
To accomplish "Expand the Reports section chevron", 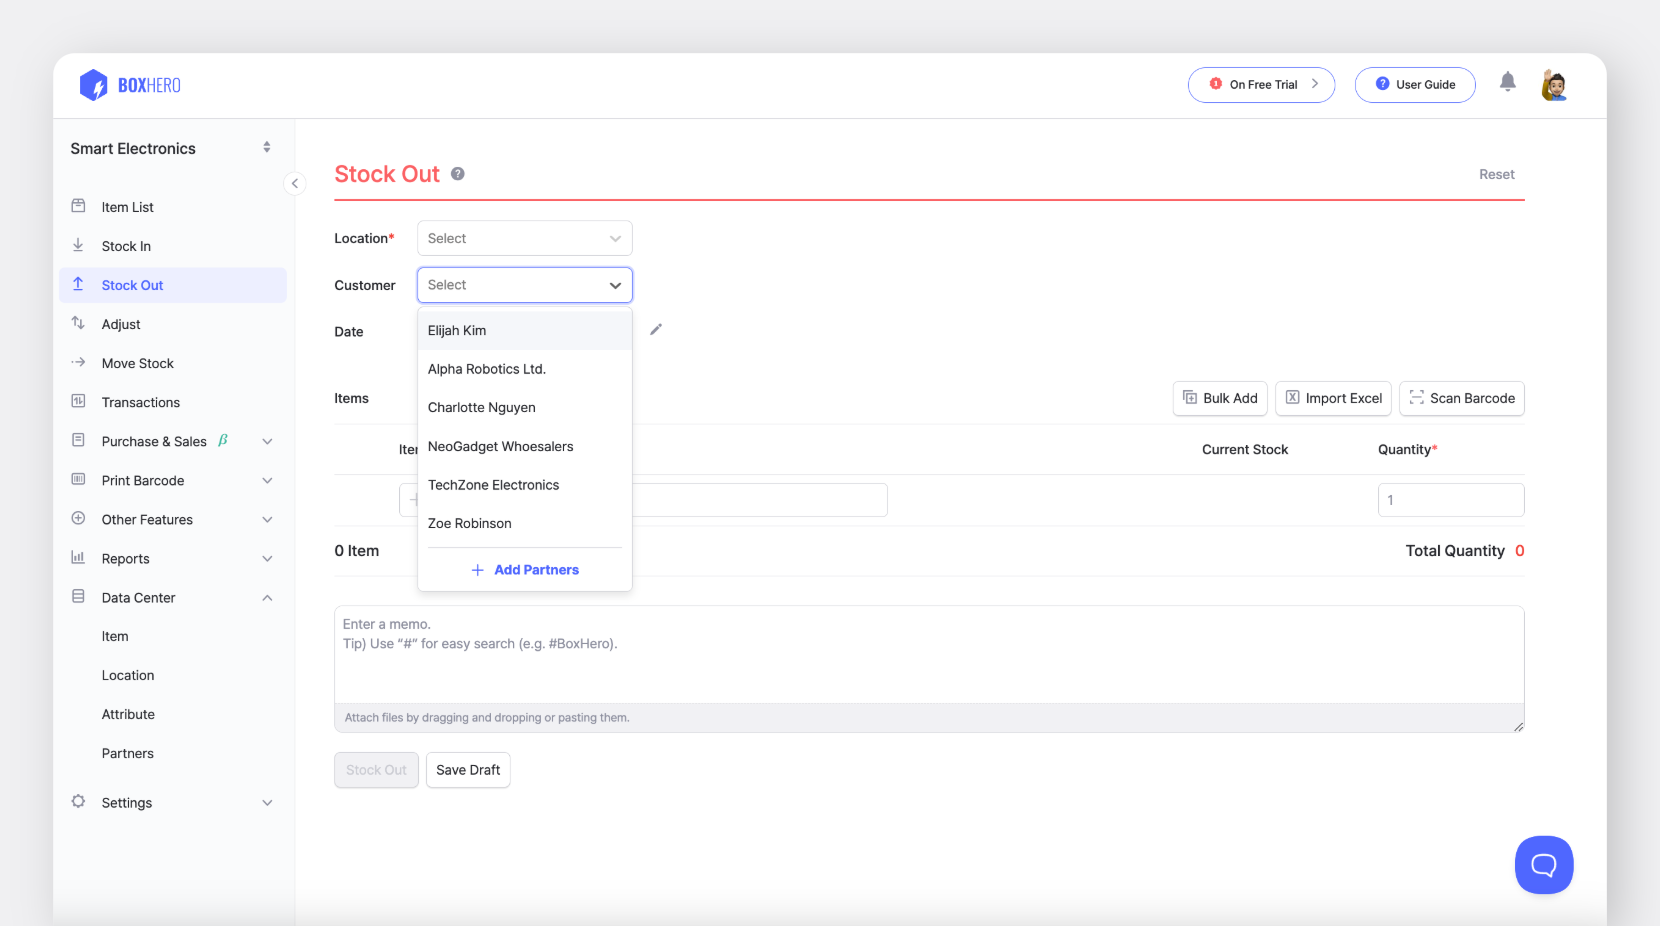I will point(267,558).
